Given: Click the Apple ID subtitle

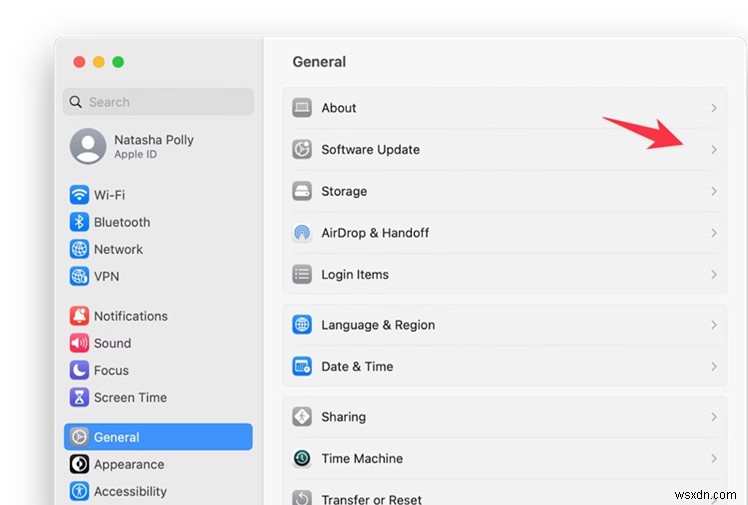Looking at the screenshot, I should (135, 155).
